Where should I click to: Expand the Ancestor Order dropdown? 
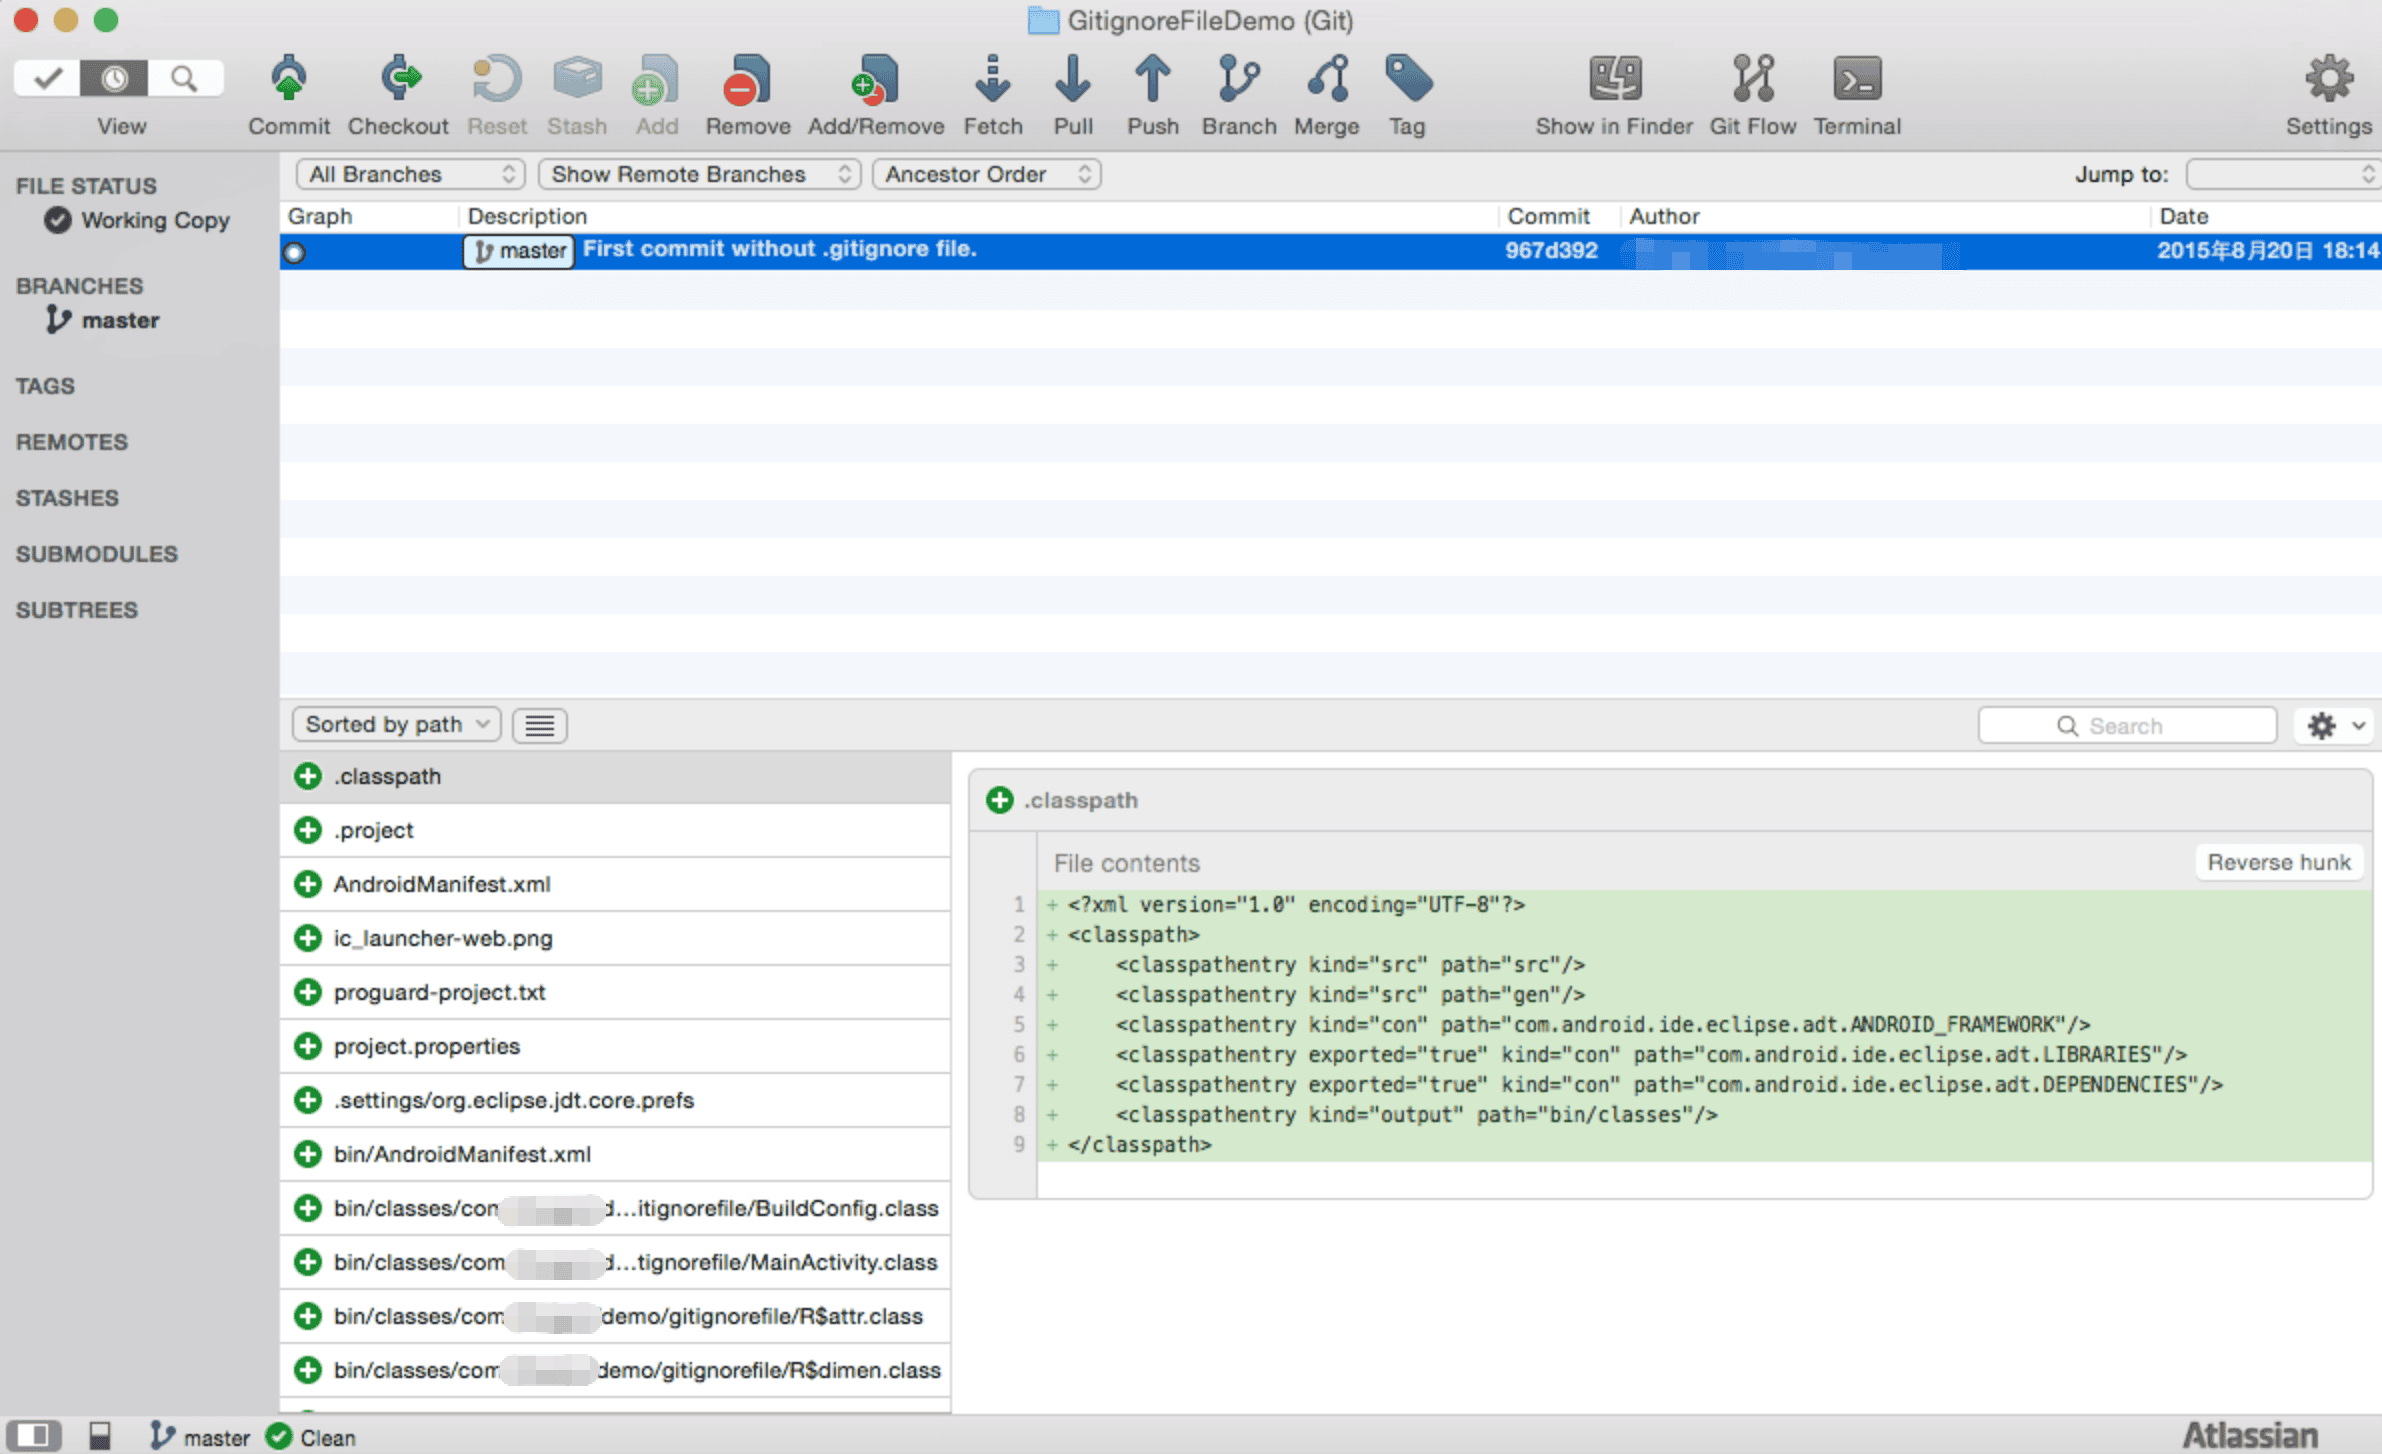(986, 174)
